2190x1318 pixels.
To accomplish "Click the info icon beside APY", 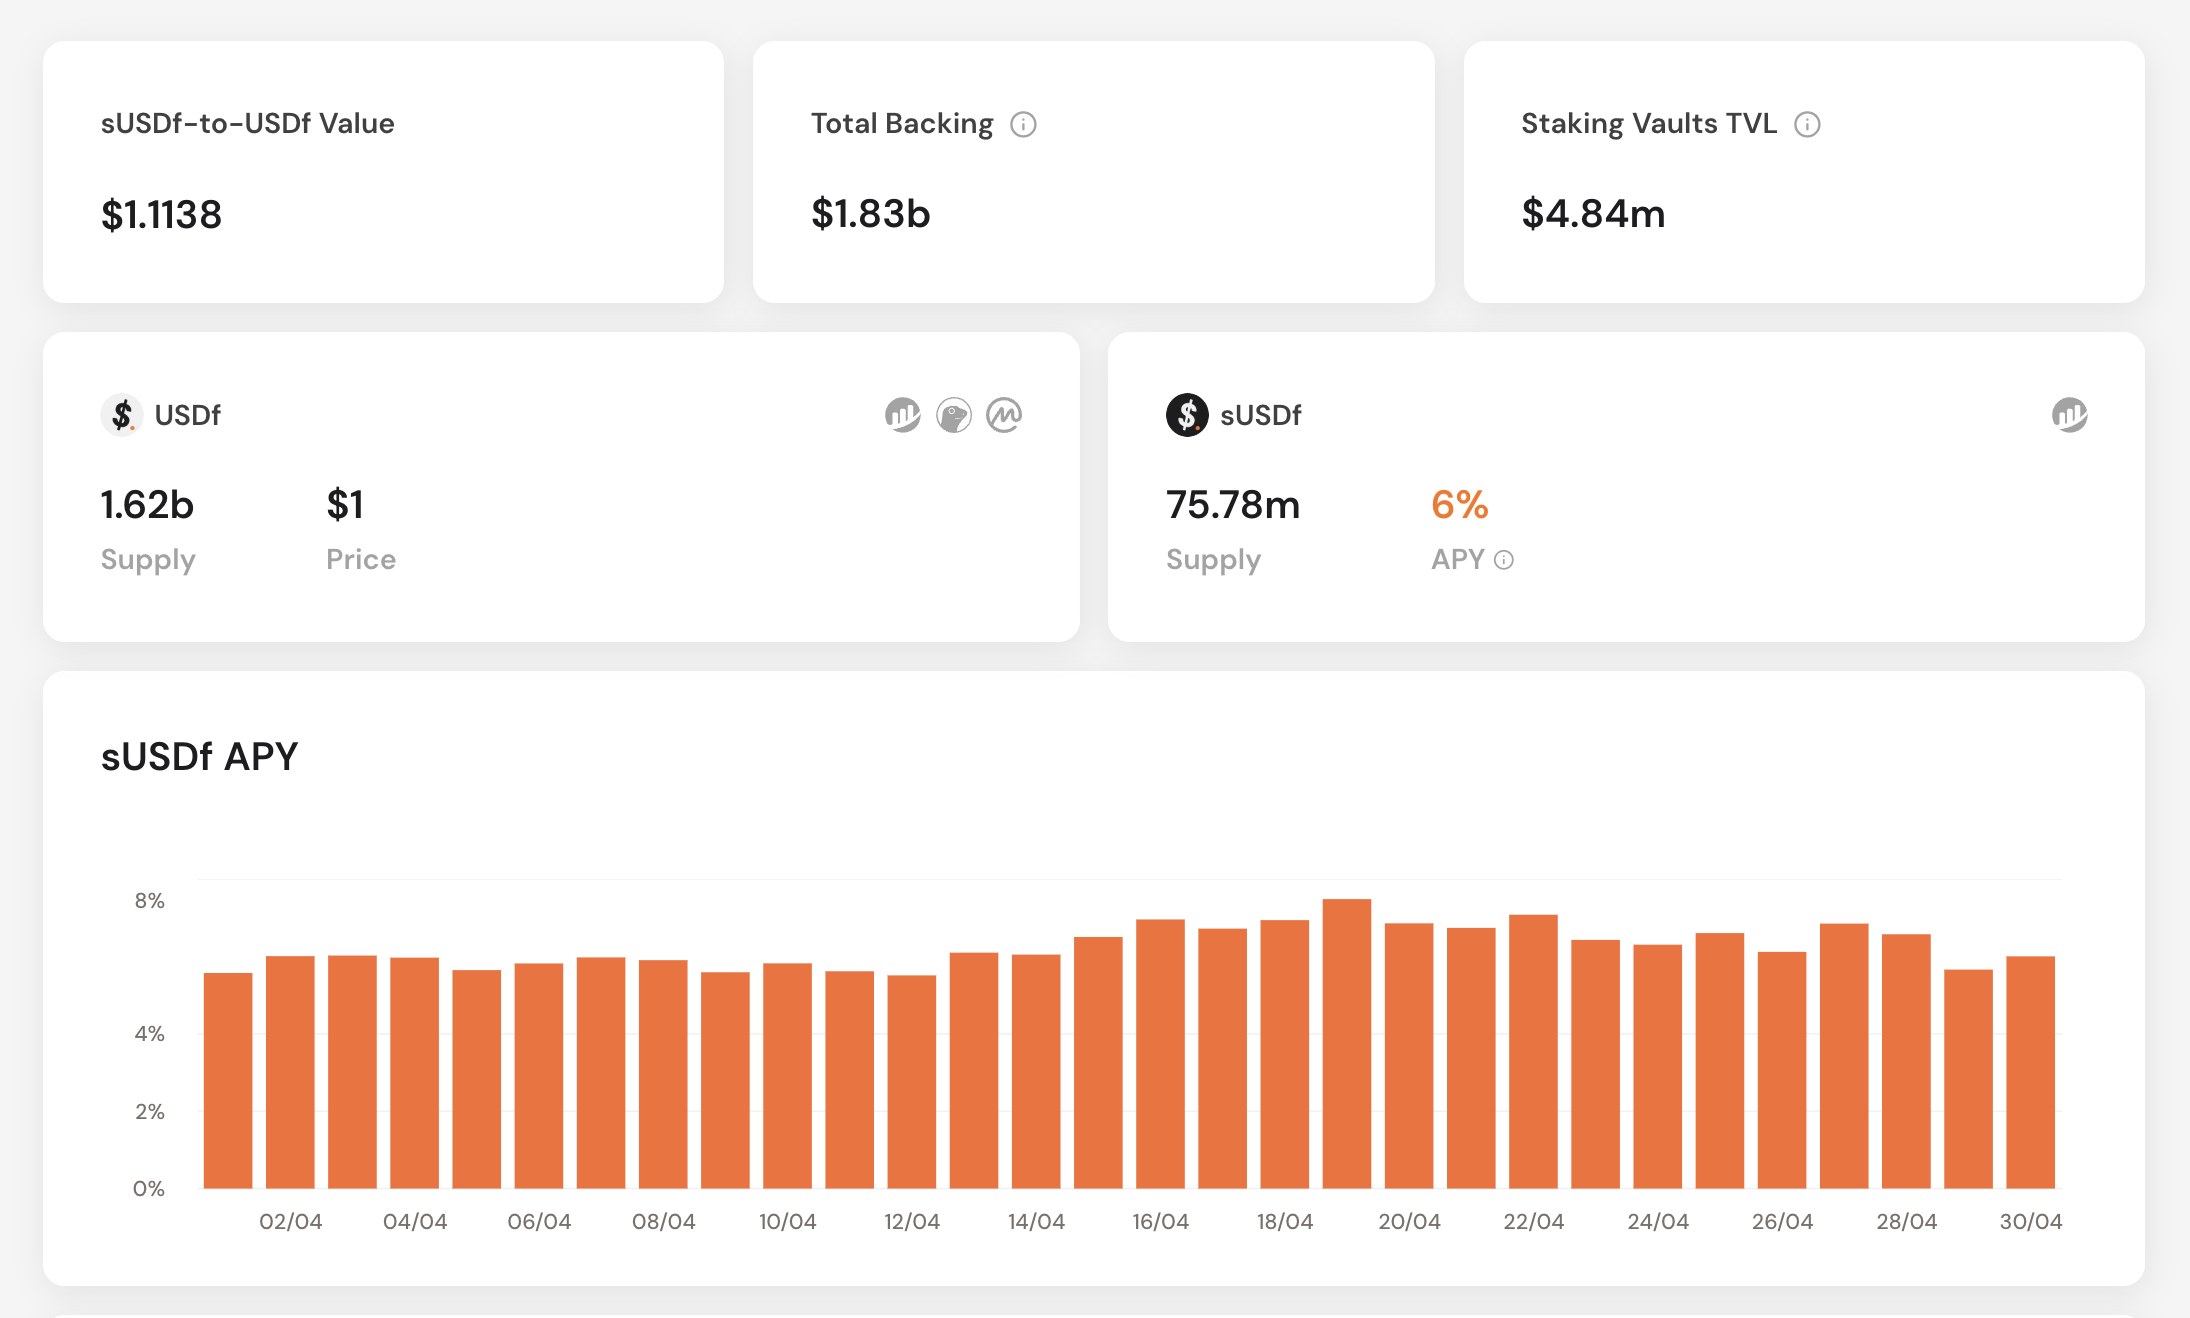I will click(x=1504, y=560).
